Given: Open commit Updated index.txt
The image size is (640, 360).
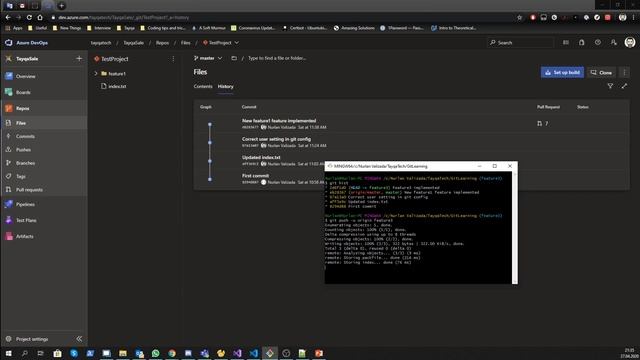Looking at the screenshot, I should pyautogui.click(x=261, y=158).
